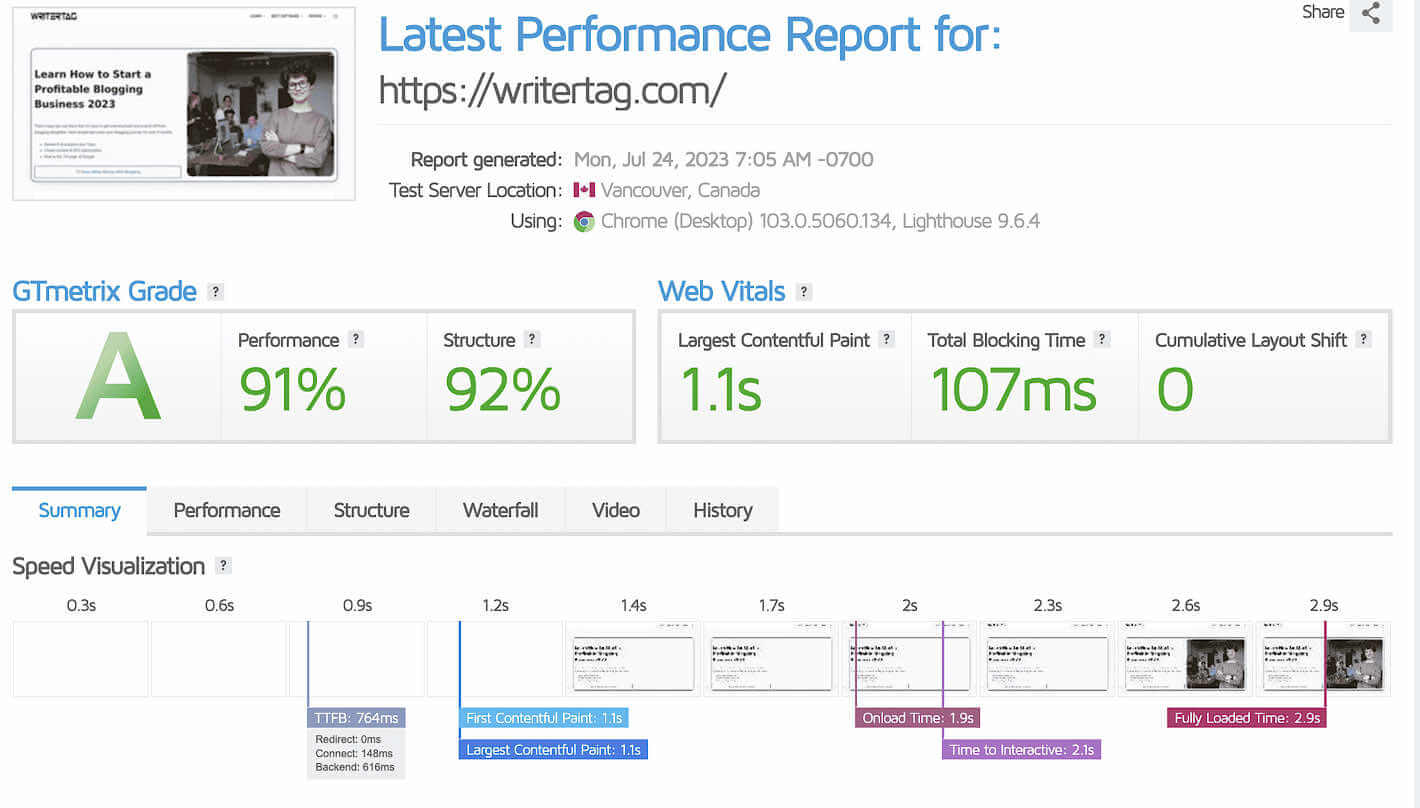1420x808 pixels.
Task: Click the Chrome (Desktop) version text
Action: [x=820, y=221]
